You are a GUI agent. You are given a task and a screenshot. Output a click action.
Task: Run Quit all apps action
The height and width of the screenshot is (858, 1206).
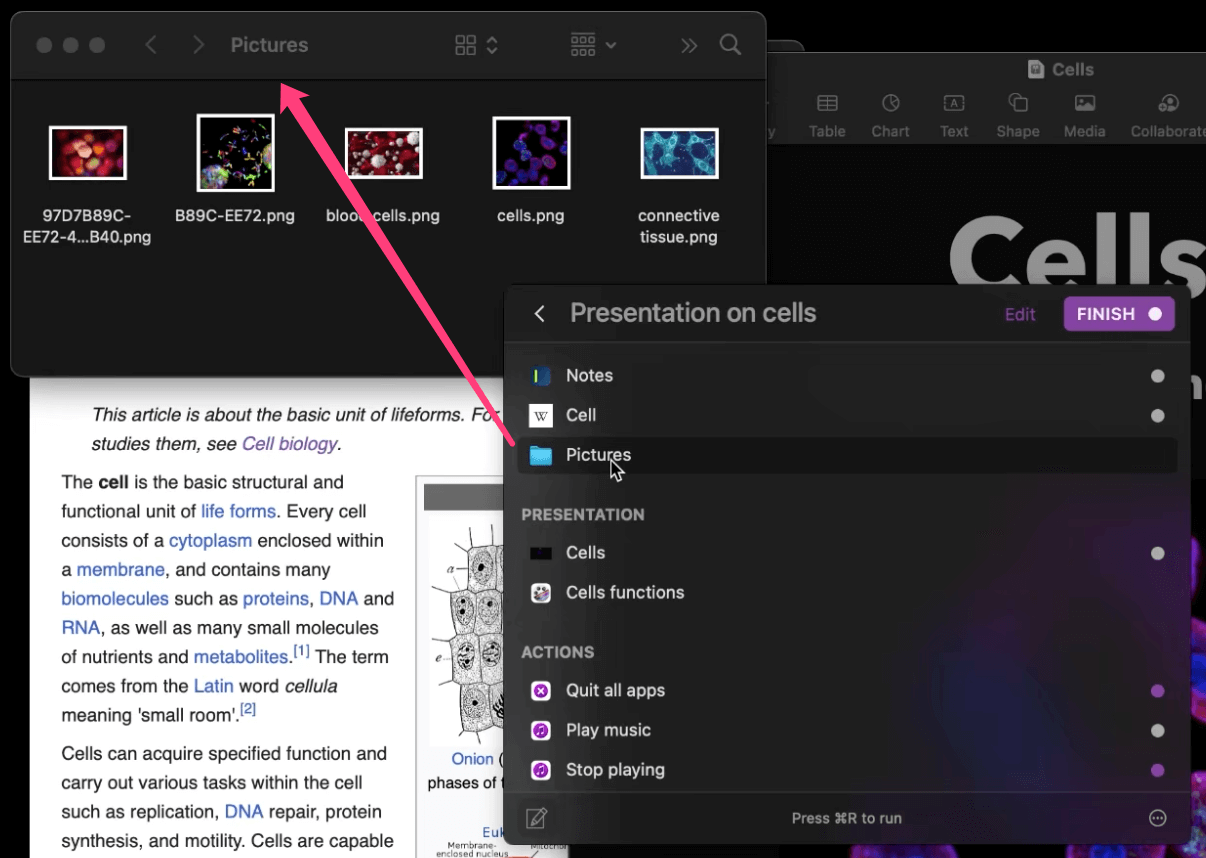847,691
